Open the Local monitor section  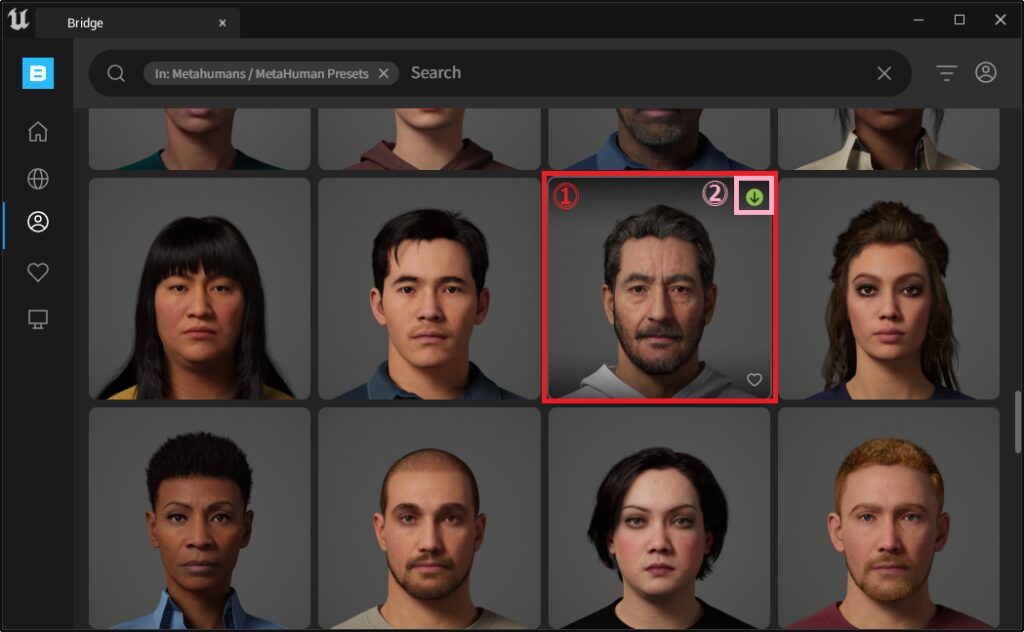point(38,319)
